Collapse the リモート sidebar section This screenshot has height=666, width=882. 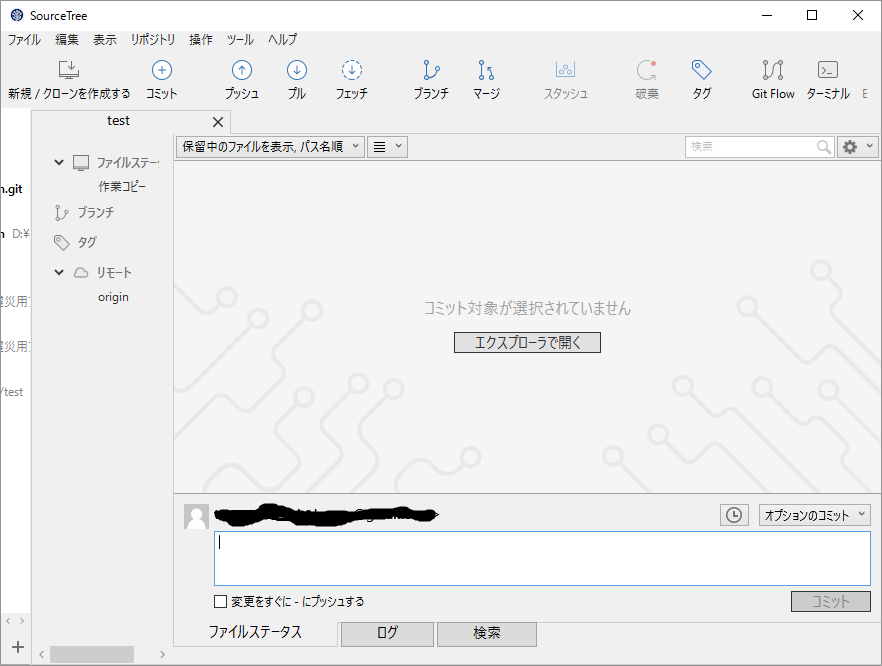pyautogui.click(x=59, y=272)
